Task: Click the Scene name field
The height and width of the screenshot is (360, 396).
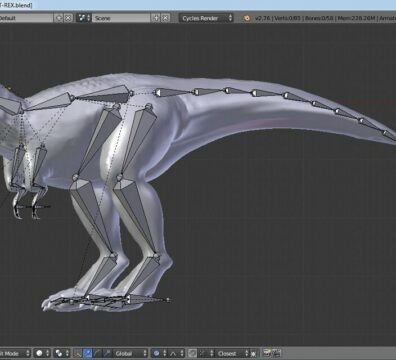Action: point(122,18)
